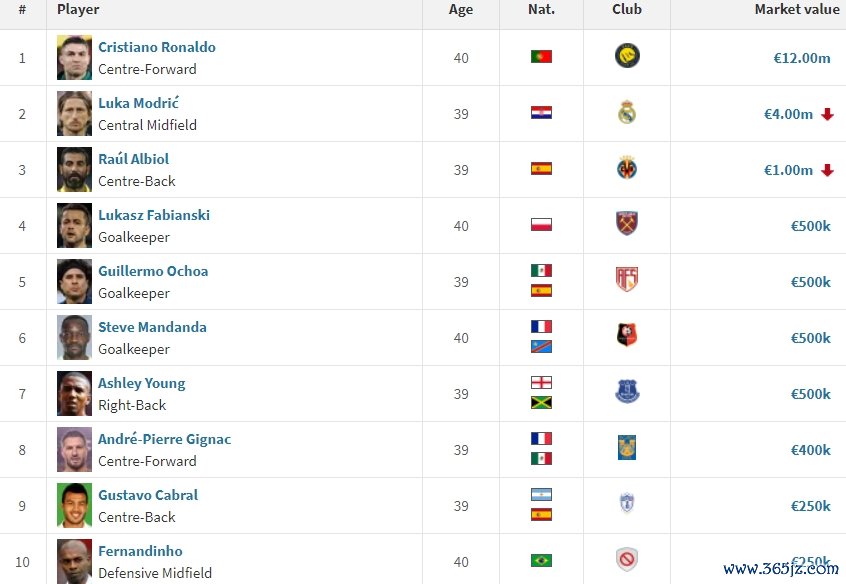Sort by the Market value header
This screenshot has width=846, height=584.
[x=796, y=10]
